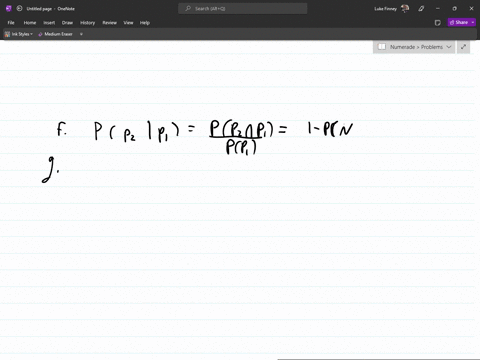Image resolution: width=480 pixels, height=360 pixels.
Task: Toggle full page view expand arrows
Action: 463,47
